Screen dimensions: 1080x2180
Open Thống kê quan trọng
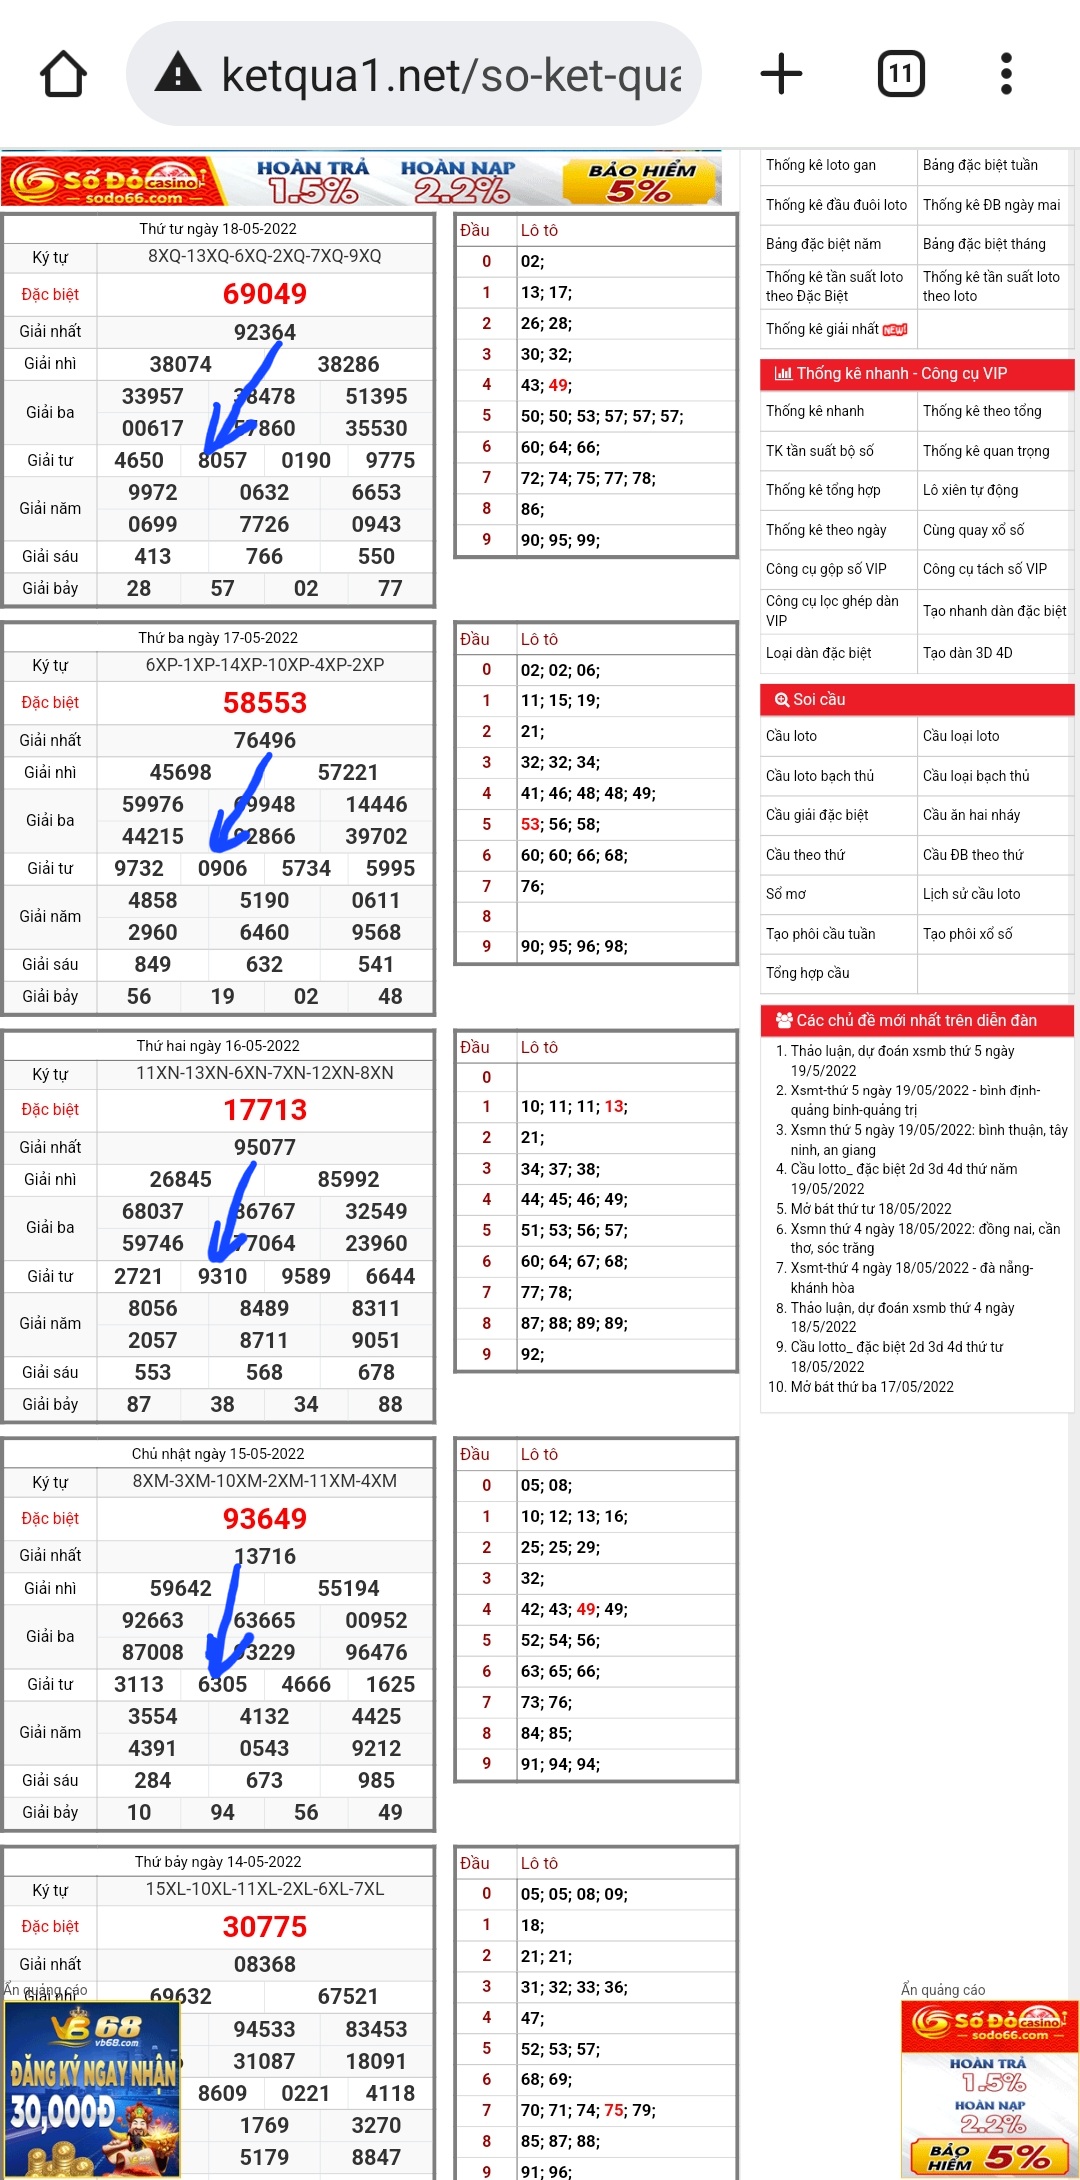(986, 451)
